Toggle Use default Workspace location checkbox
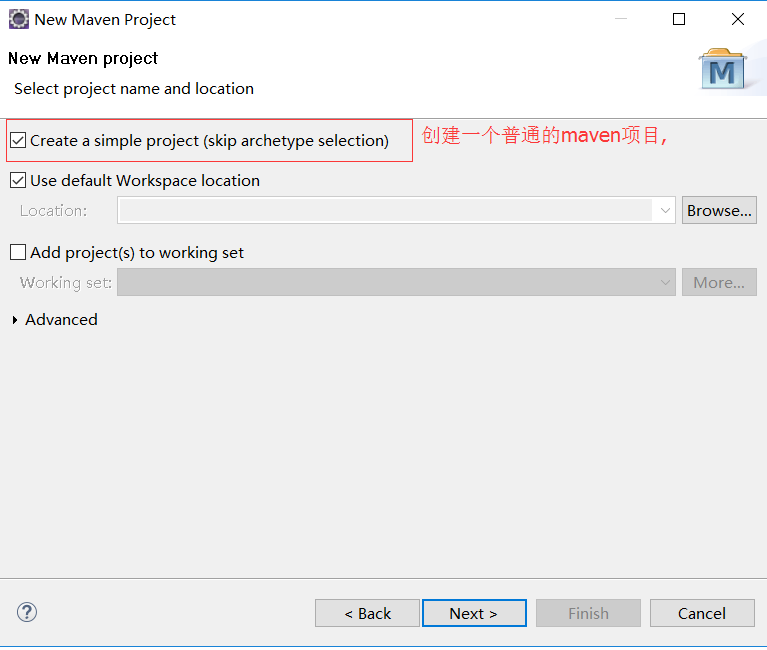The image size is (767, 650). (x=18, y=180)
